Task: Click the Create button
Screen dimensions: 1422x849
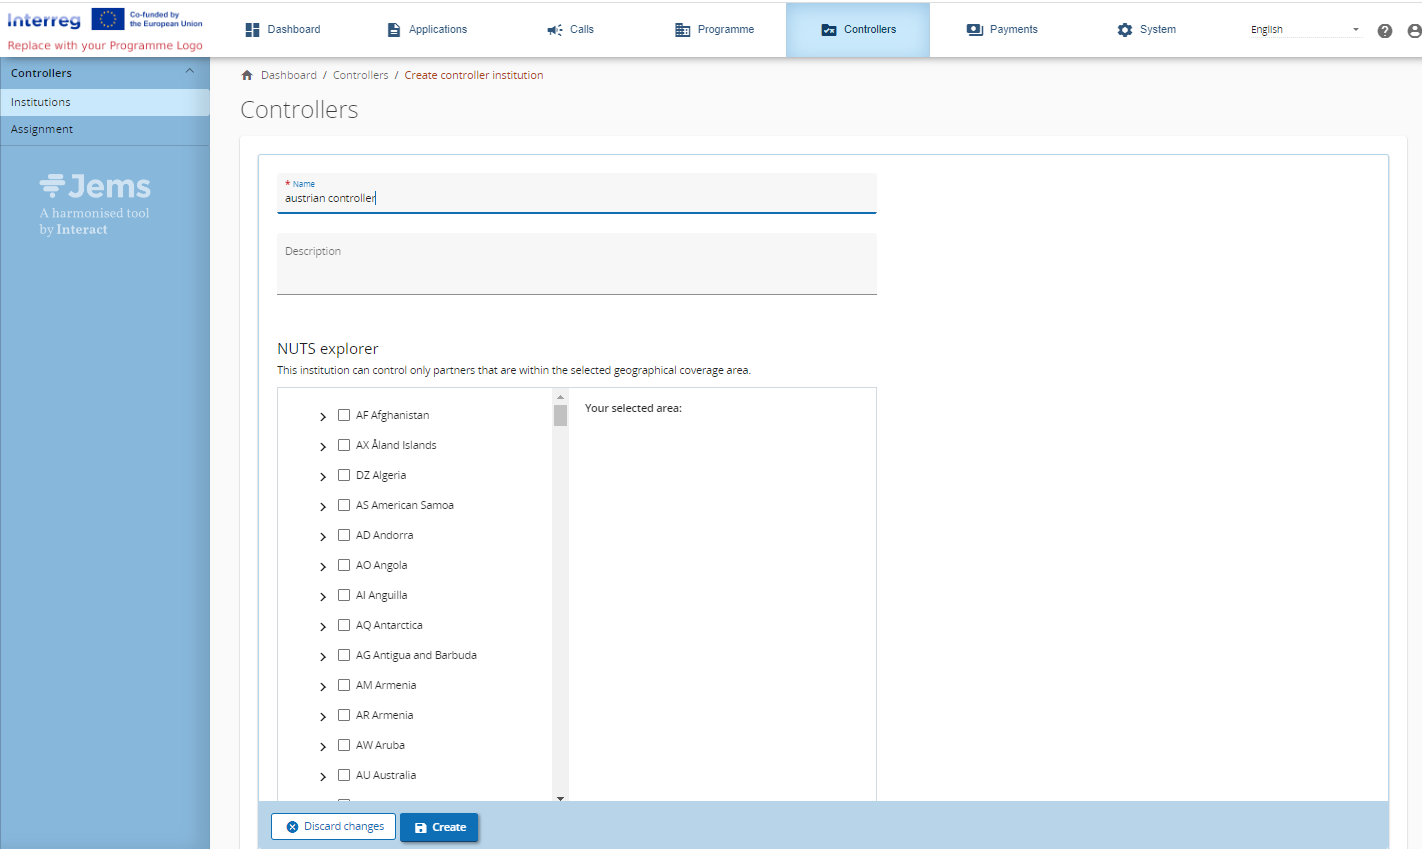Action: pyautogui.click(x=440, y=827)
